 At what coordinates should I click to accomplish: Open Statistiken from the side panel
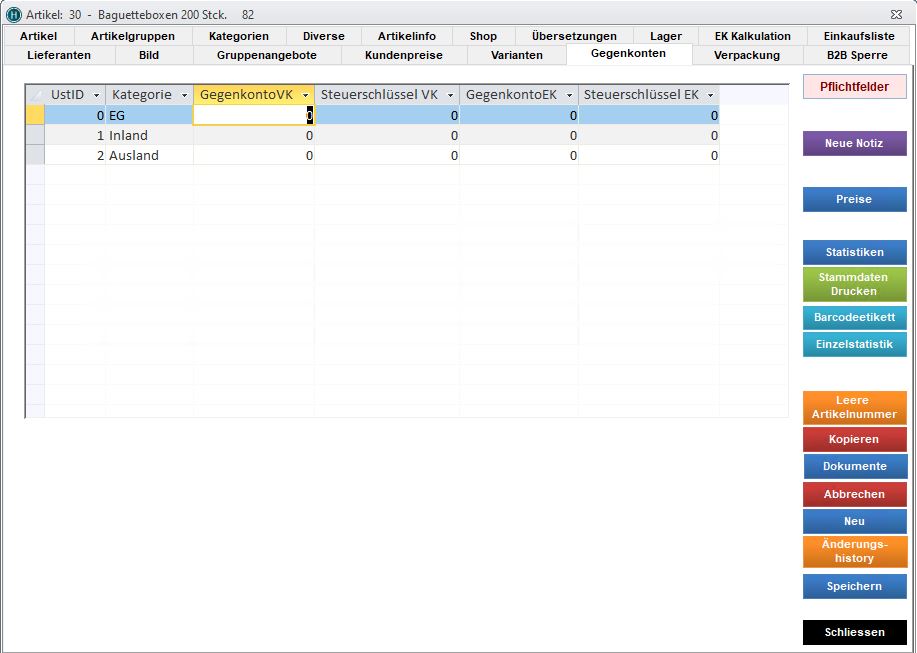(x=854, y=252)
